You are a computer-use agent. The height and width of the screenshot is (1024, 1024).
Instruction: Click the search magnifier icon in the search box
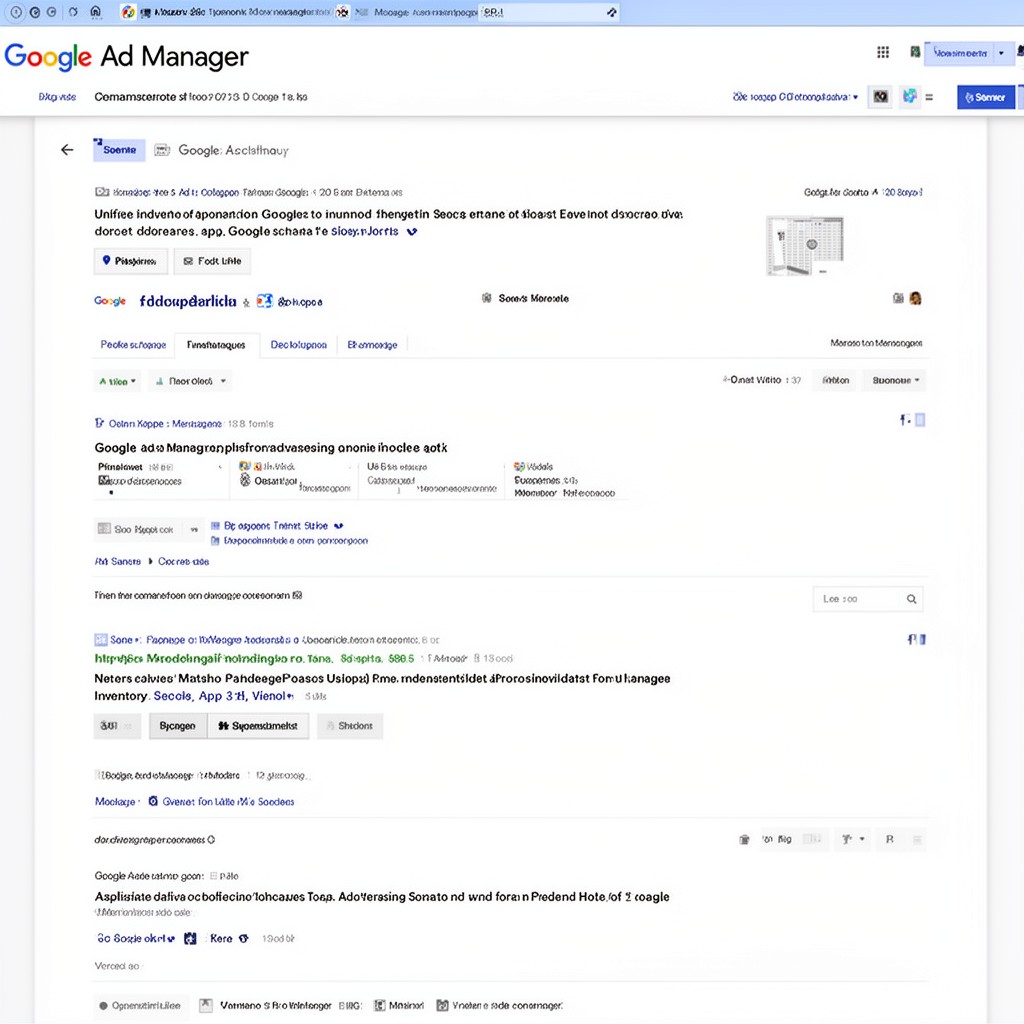tap(911, 599)
